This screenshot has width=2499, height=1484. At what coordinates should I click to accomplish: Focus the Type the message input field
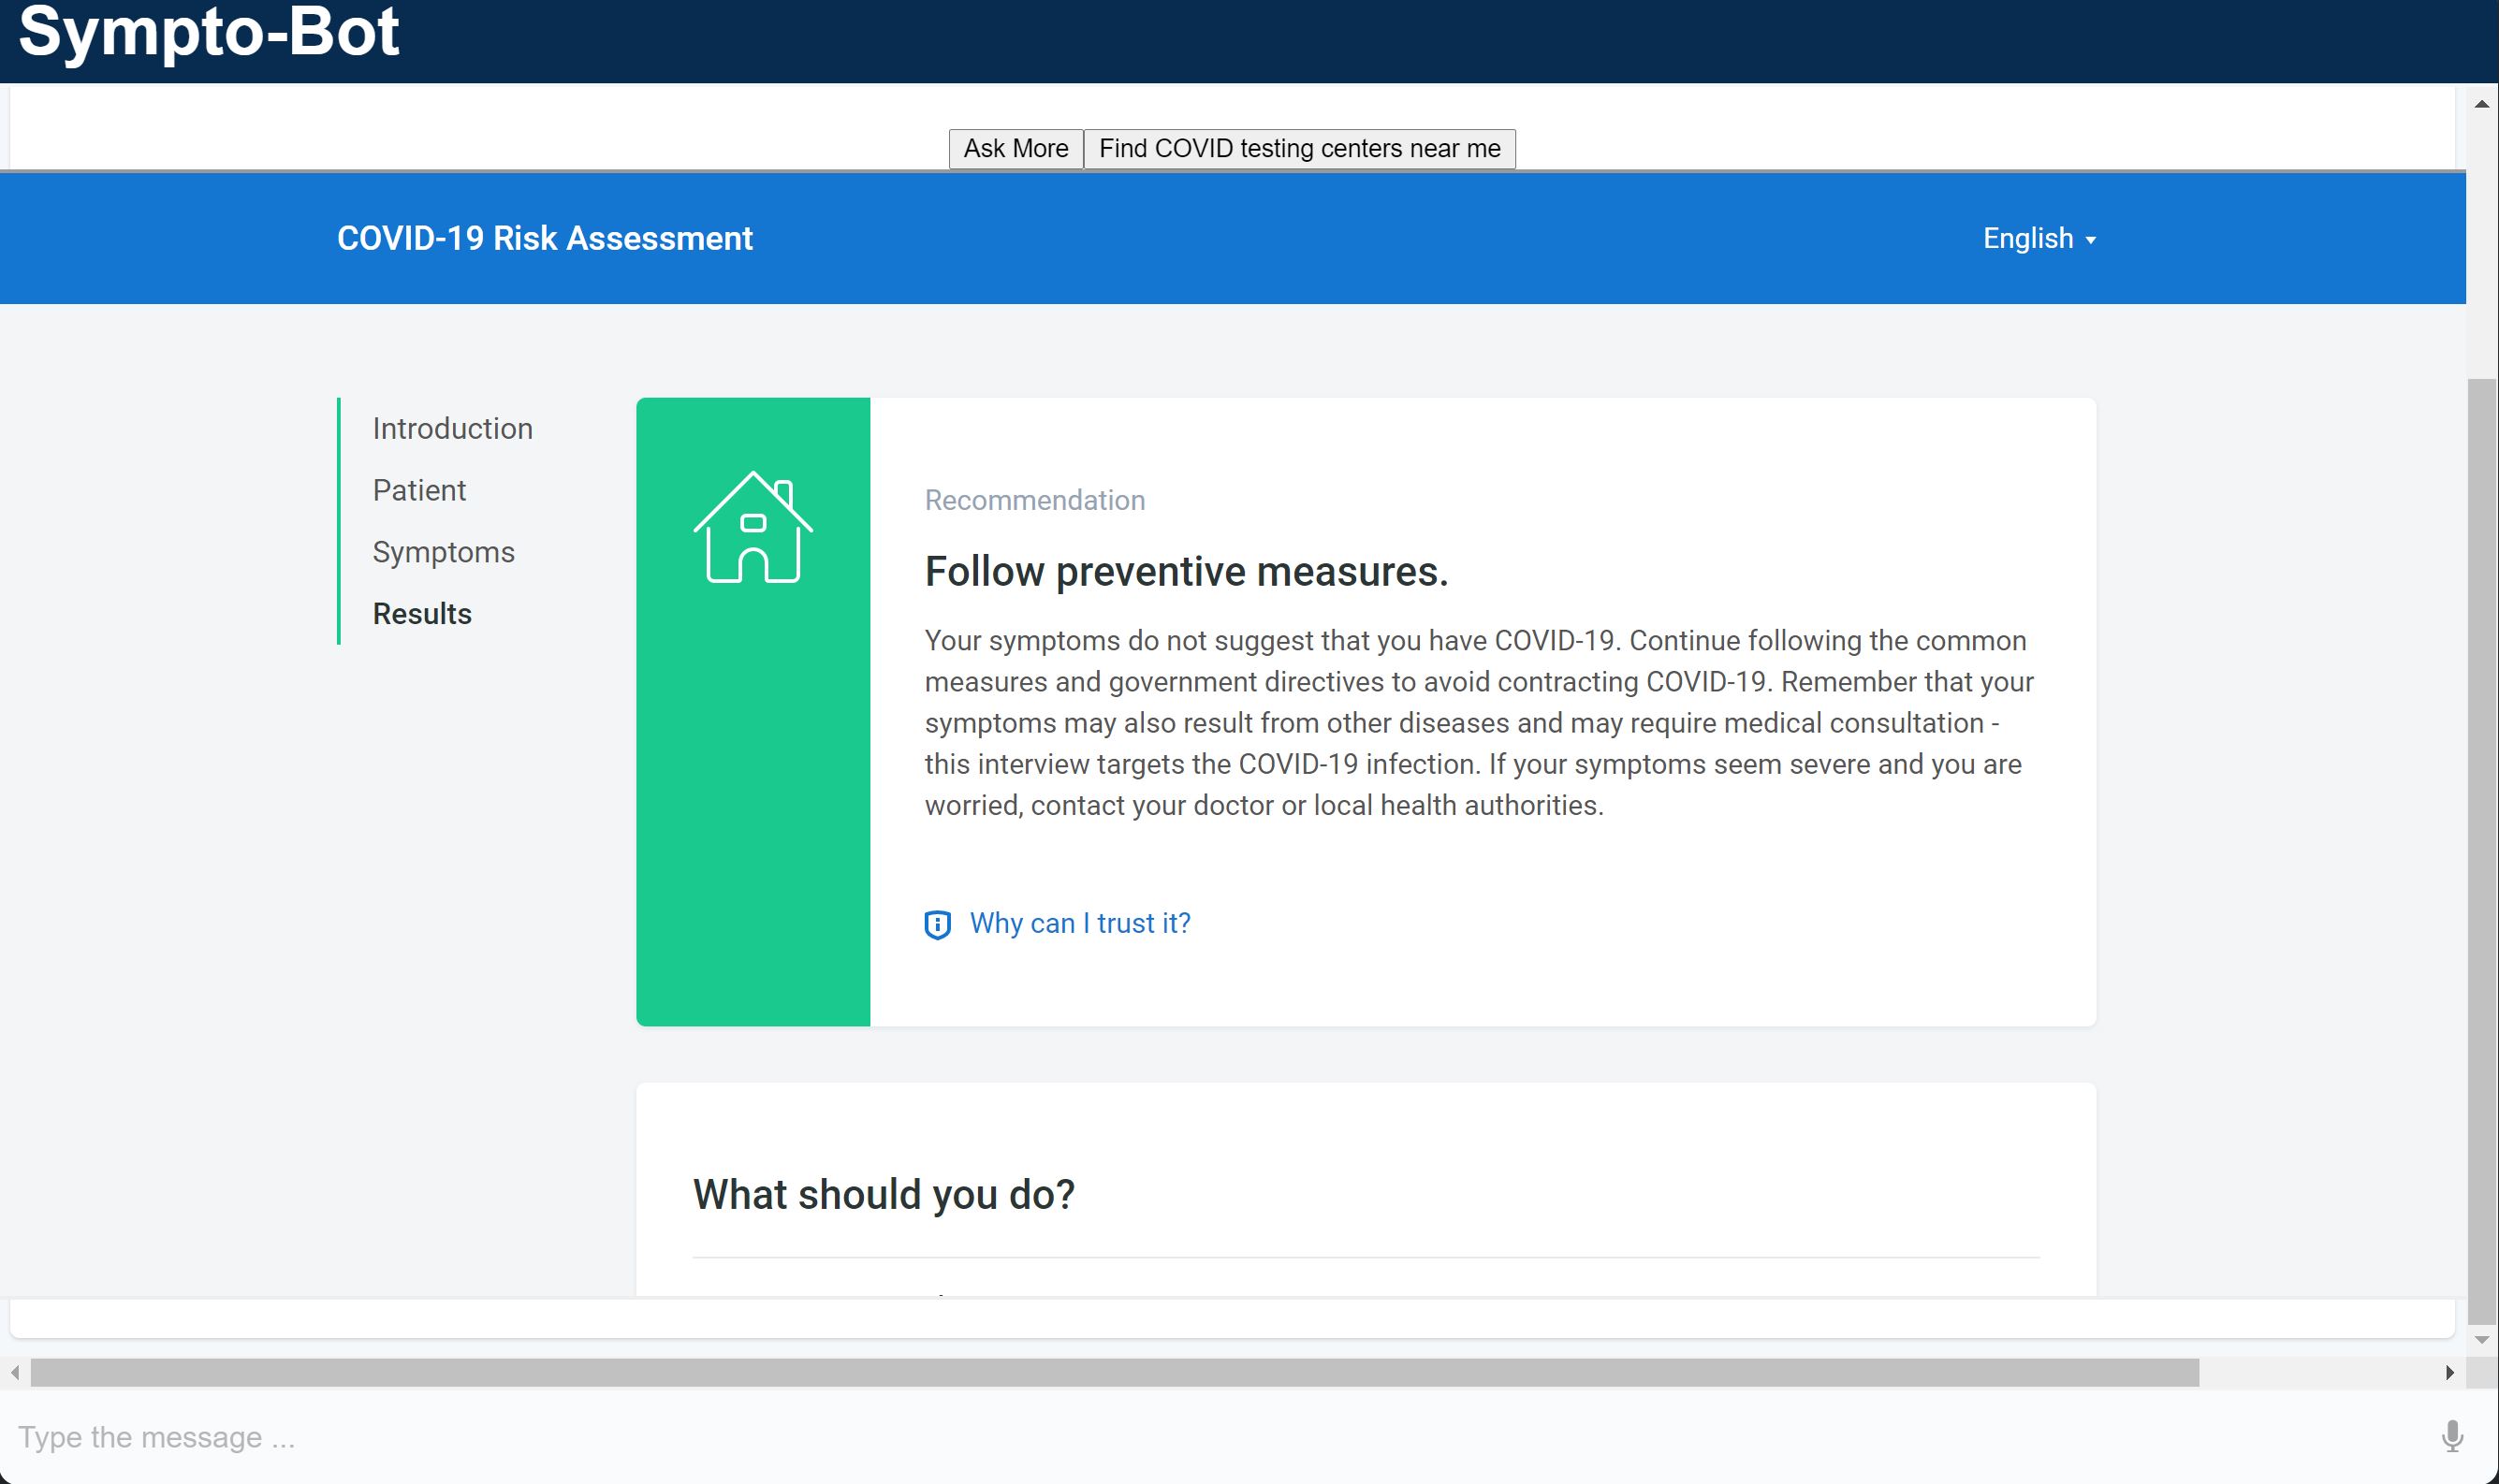(1200, 1436)
